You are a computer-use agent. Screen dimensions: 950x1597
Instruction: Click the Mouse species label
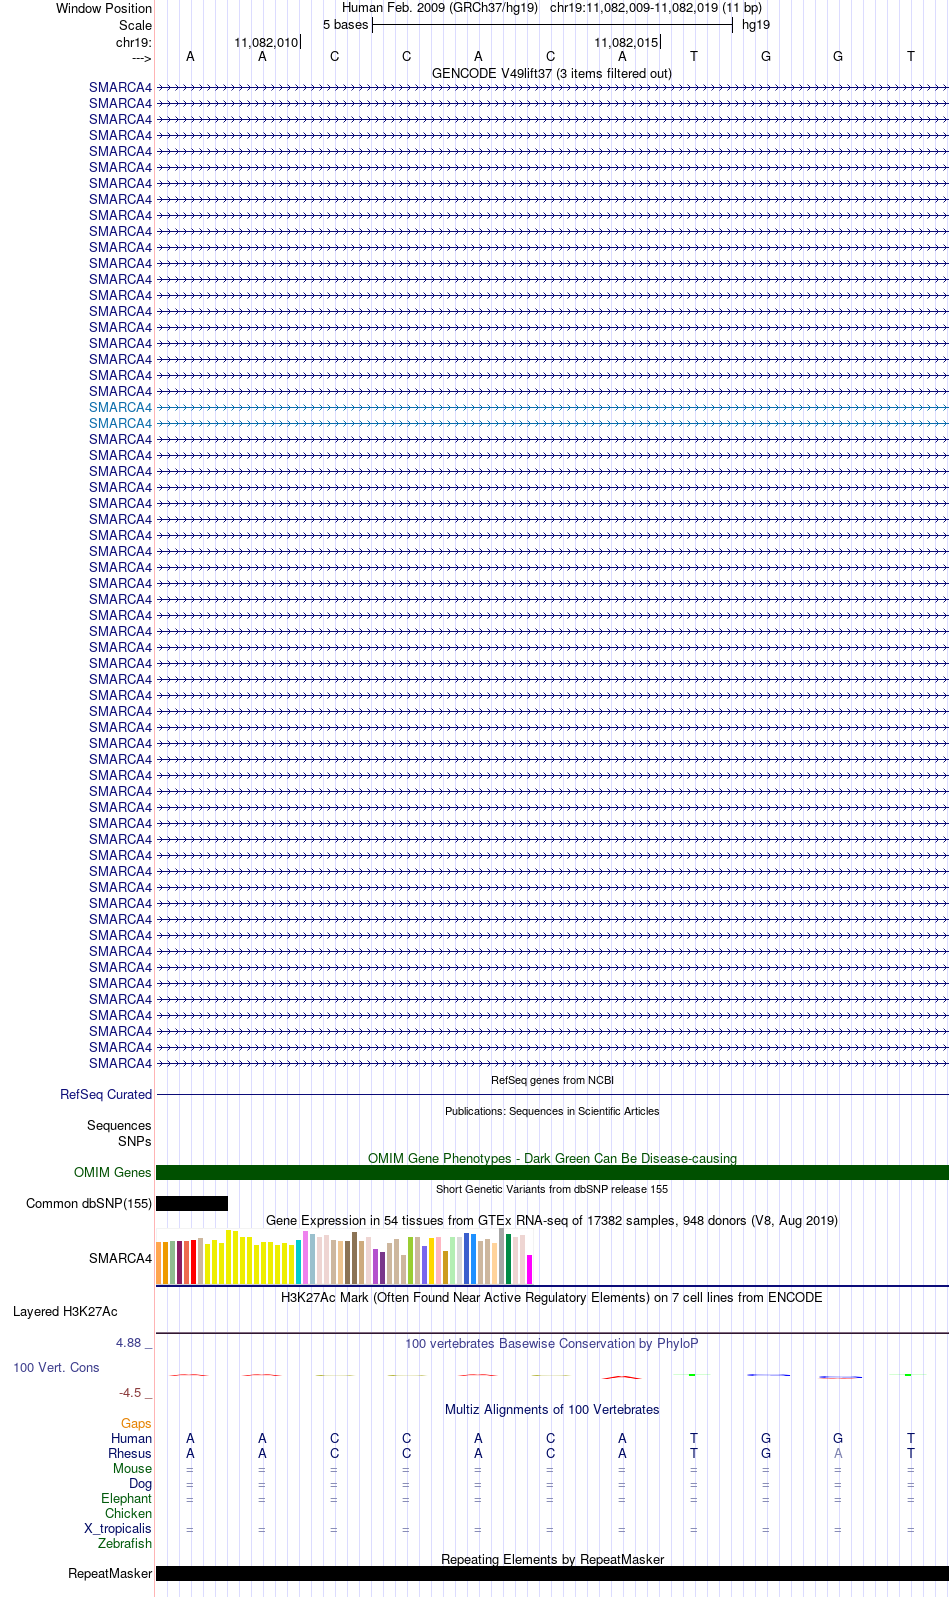click(x=132, y=1468)
